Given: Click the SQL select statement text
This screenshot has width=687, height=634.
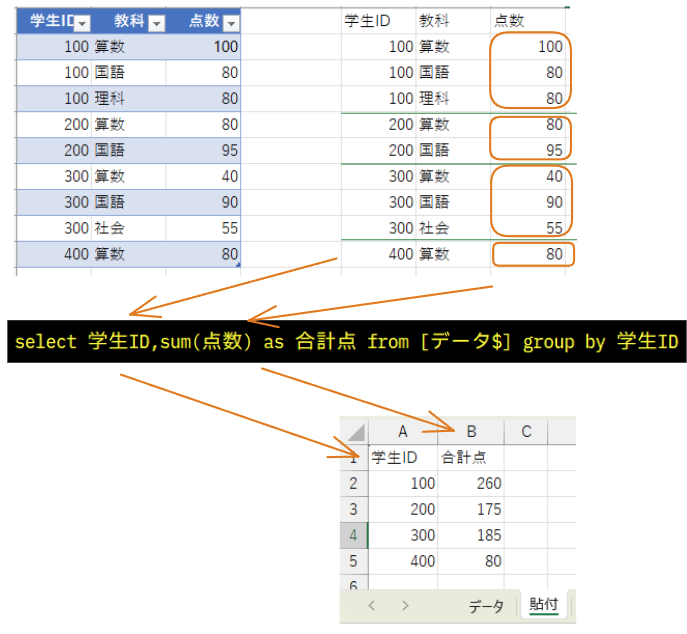Looking at the screenshot, I should click(x=347, y=342).
